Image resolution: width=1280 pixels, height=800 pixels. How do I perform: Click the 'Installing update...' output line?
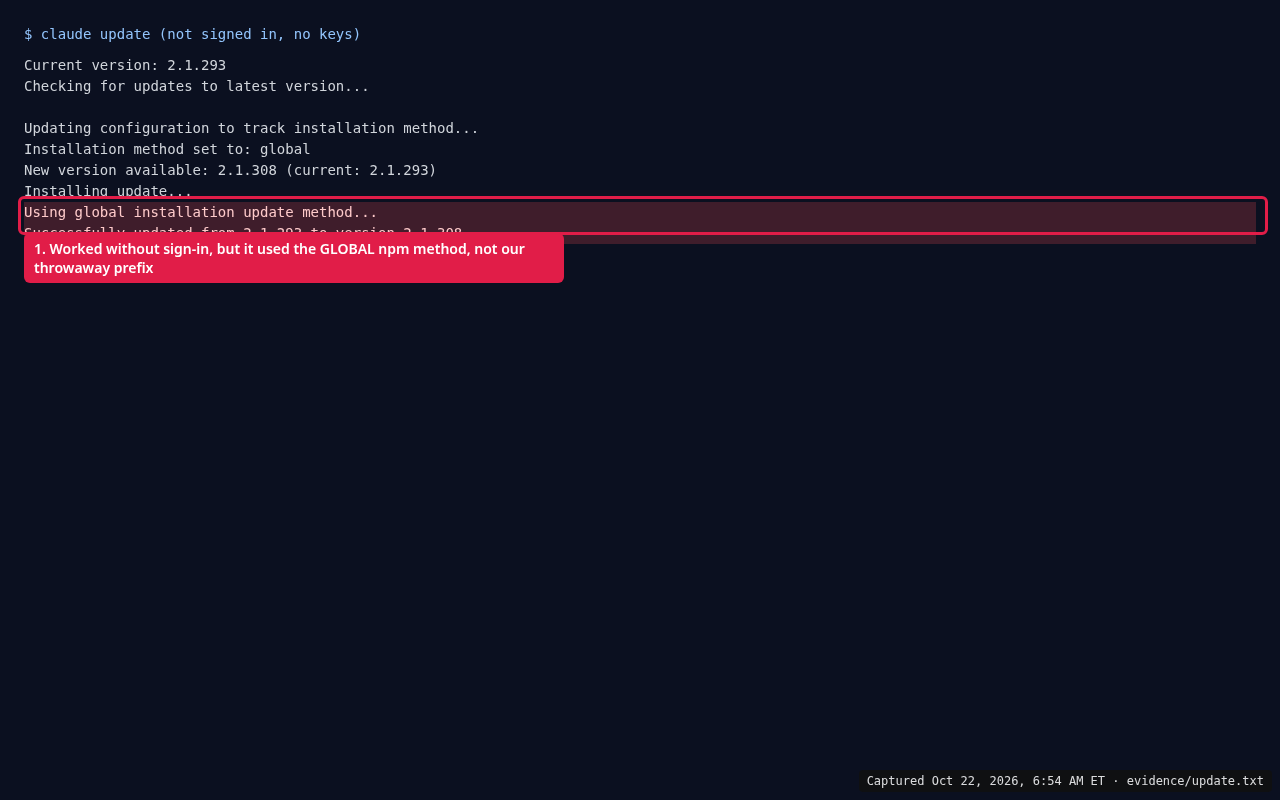108,190
